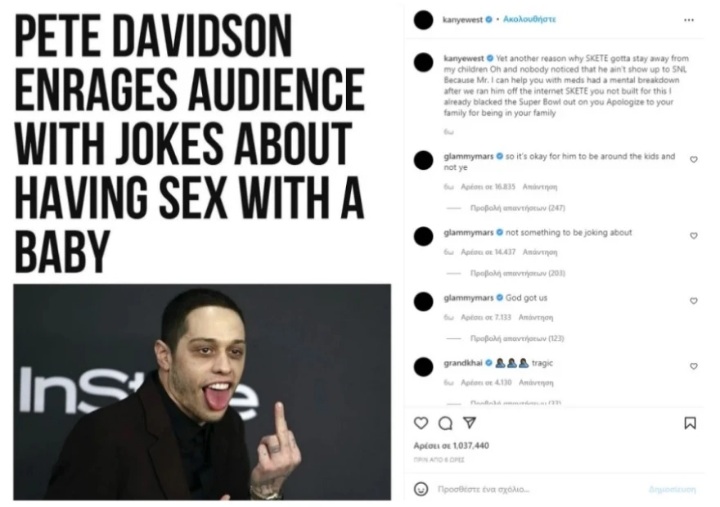Share the post via paper plane icon
720x507 pixels.
[x=469, y=422]
